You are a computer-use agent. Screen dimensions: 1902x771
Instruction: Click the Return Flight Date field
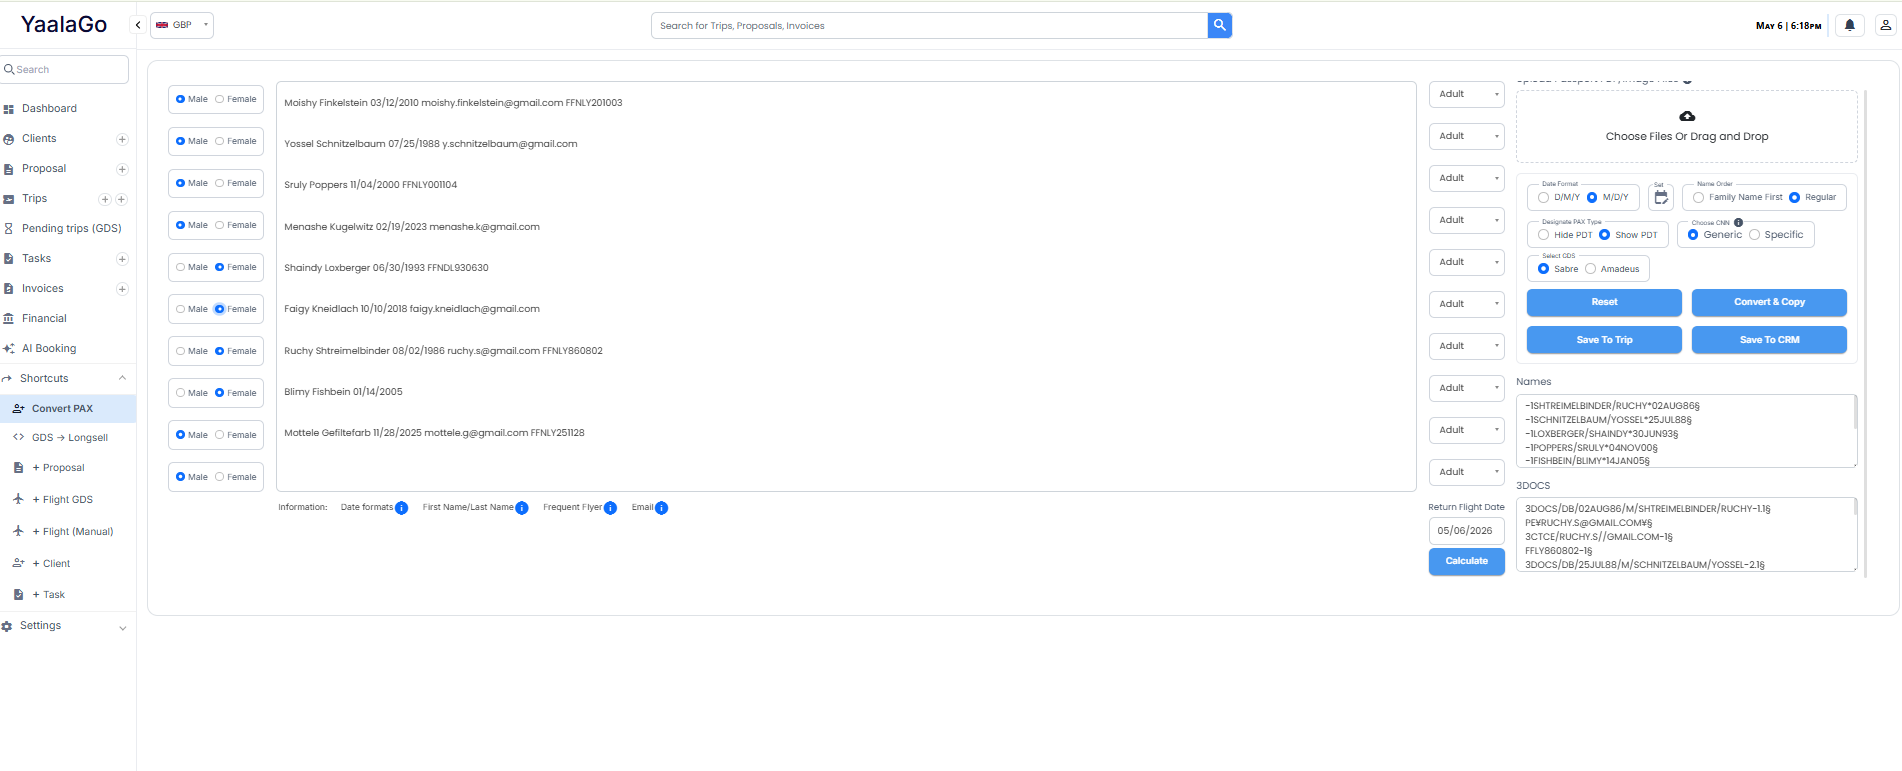[x=1467, y=531]
